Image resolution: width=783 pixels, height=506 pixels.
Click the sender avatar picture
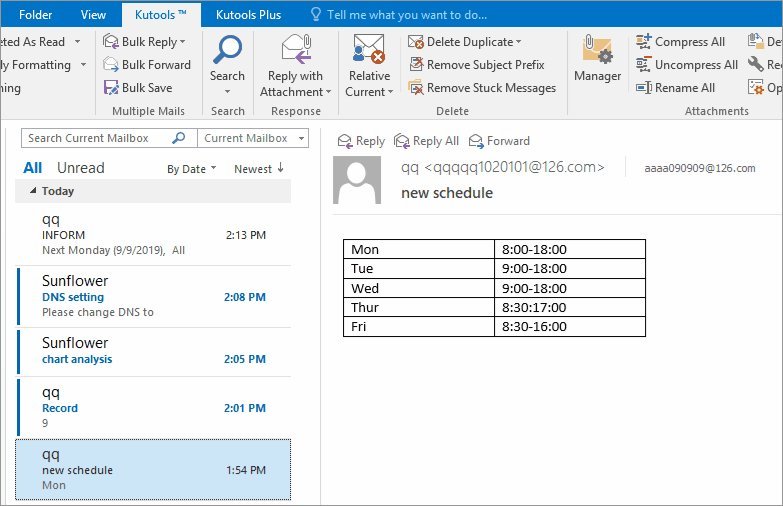(357, 180)
